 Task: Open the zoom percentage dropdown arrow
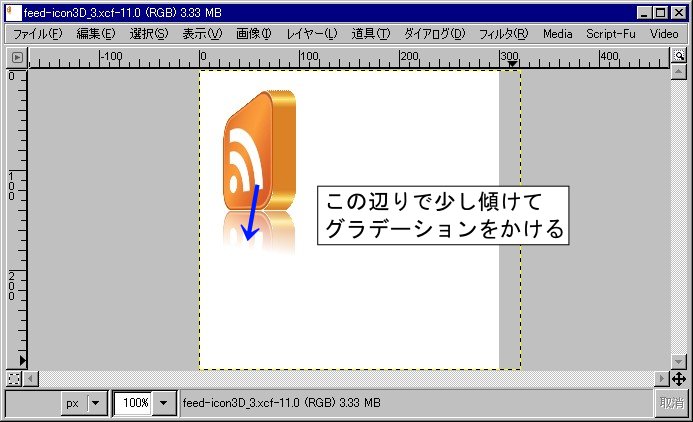164,403
